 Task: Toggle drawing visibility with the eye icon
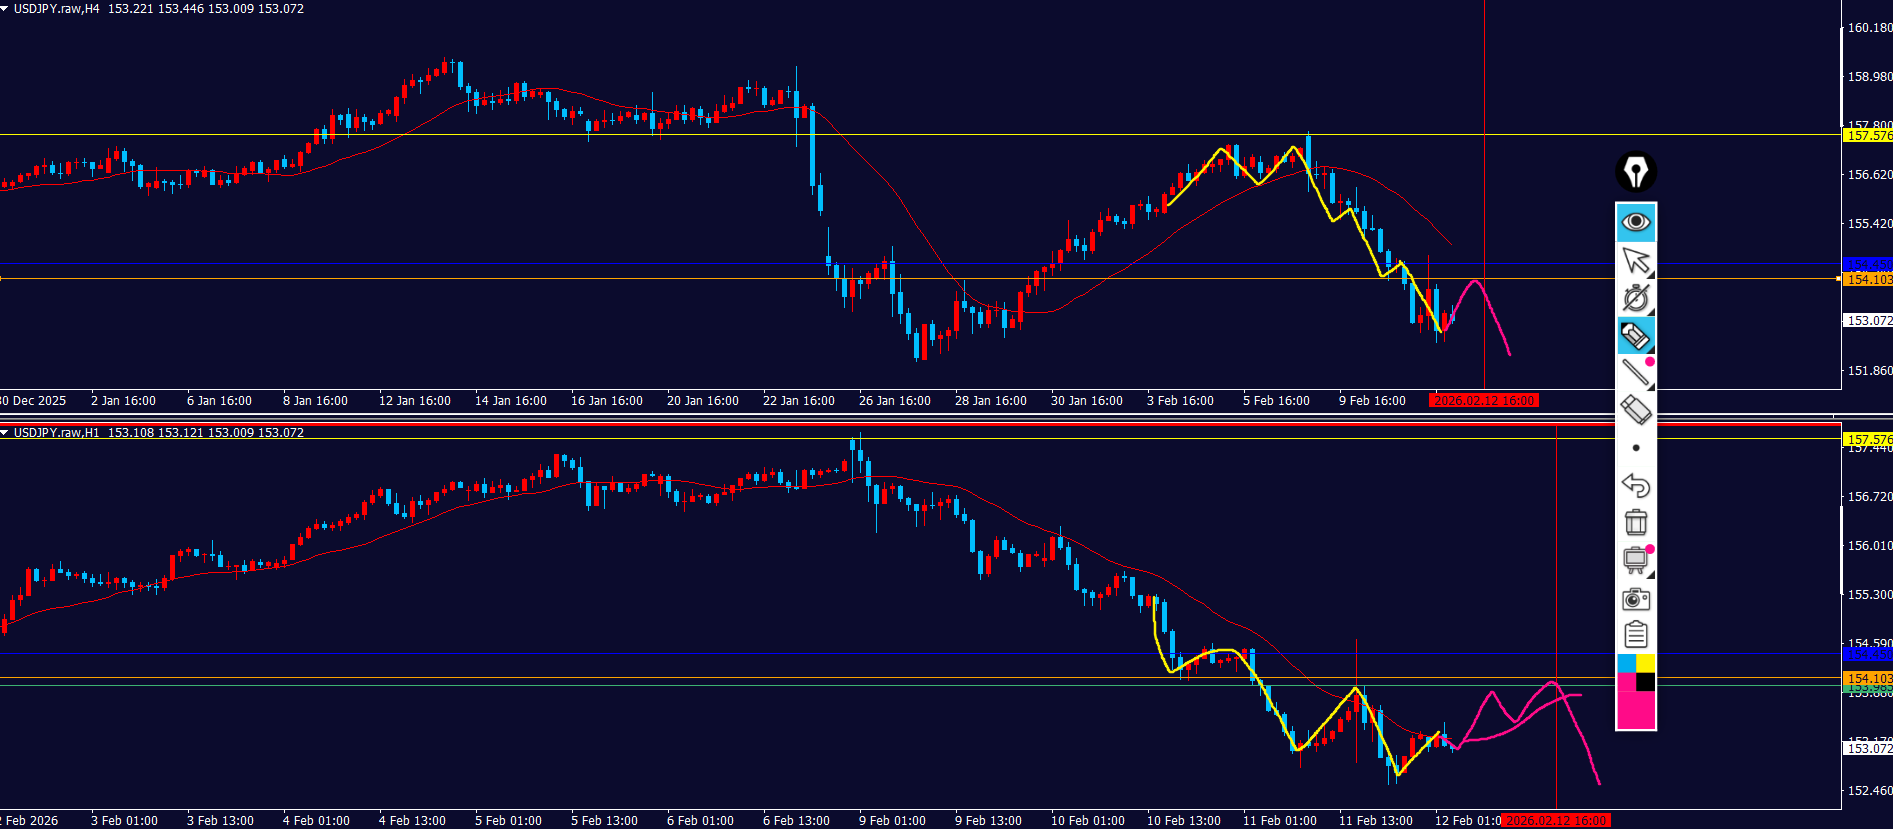[x=1635, y=222]
